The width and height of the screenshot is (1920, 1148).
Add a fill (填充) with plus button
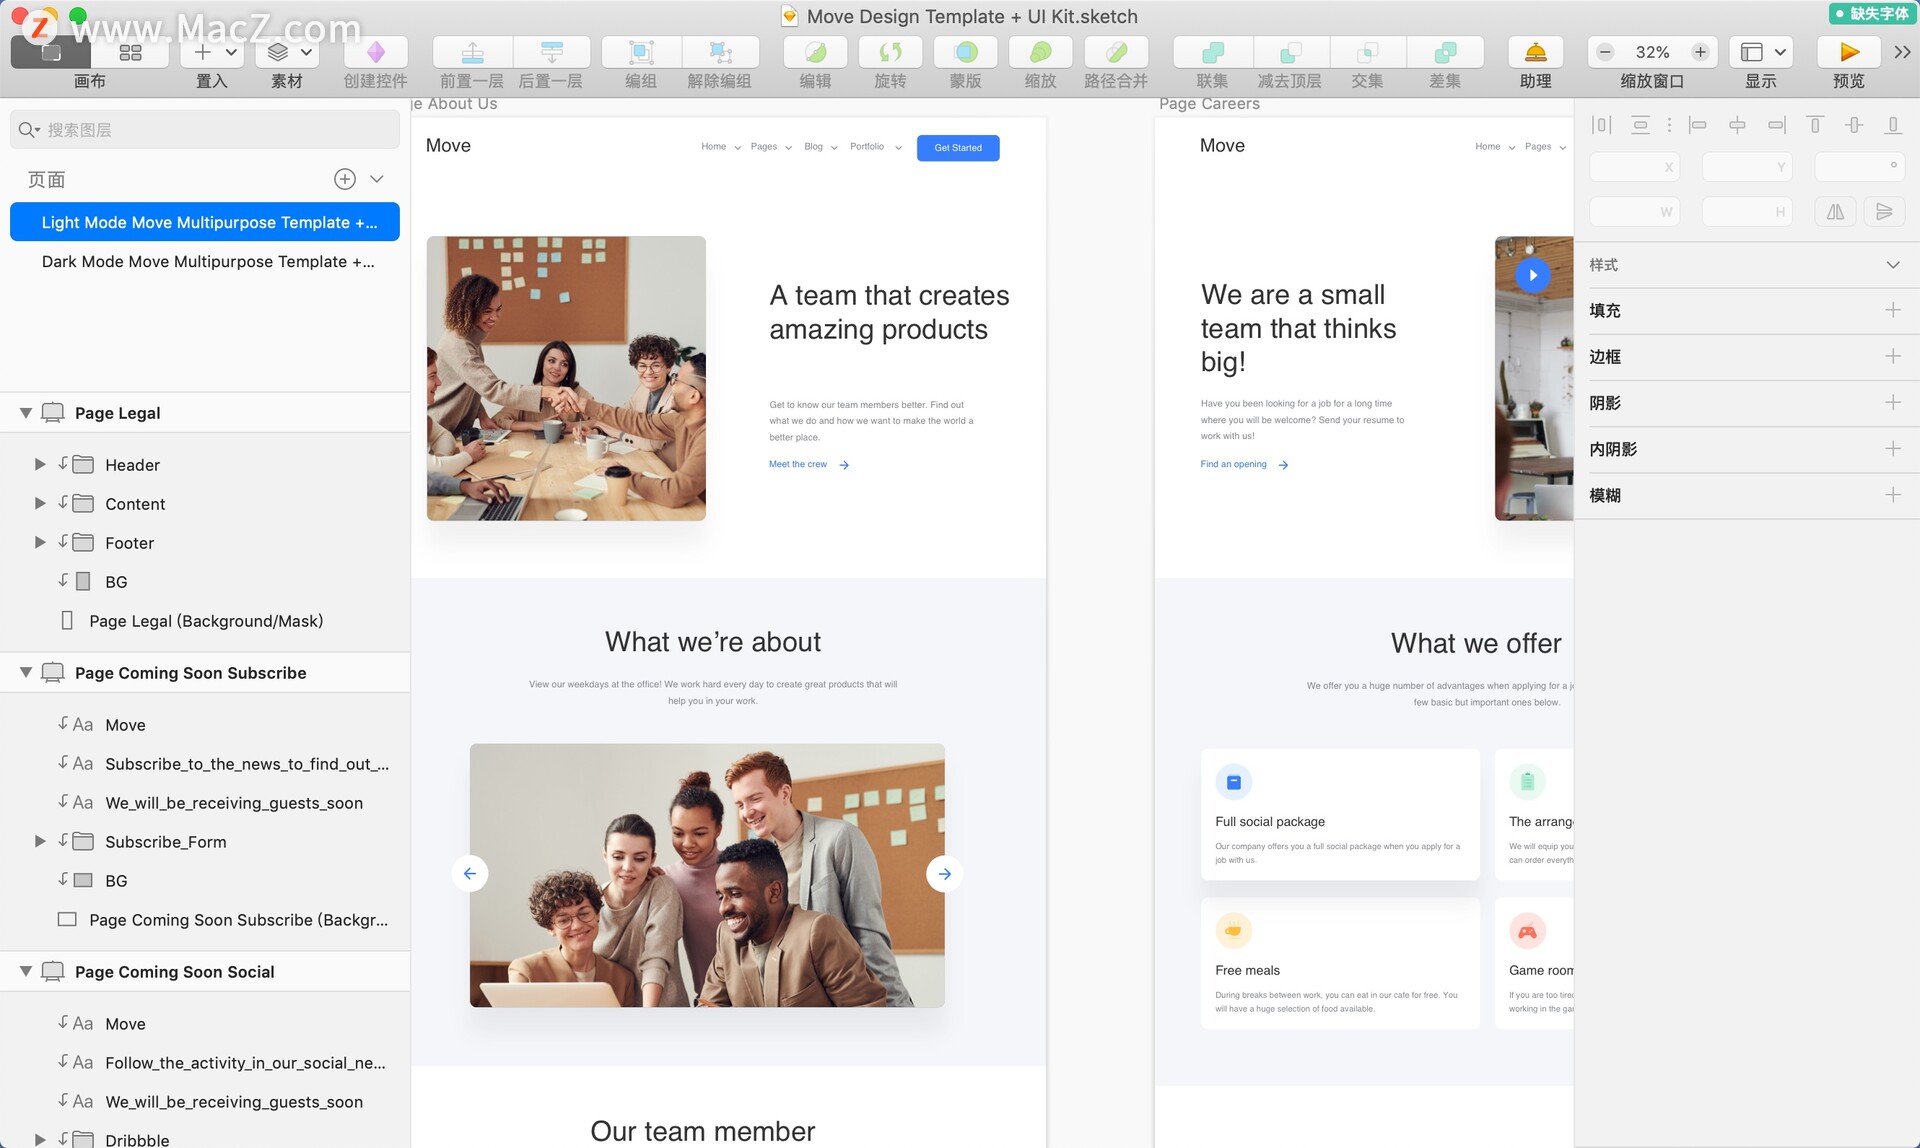click(1892, 310)
